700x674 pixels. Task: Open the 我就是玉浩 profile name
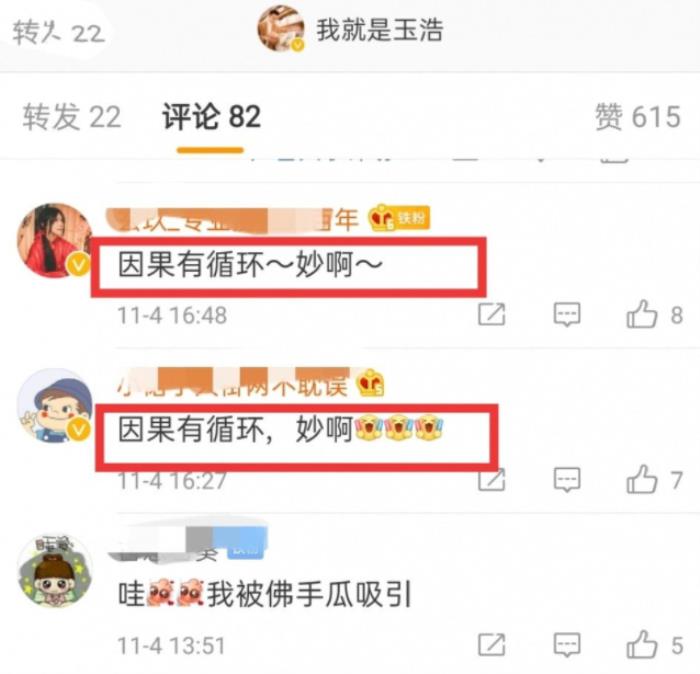379,30
